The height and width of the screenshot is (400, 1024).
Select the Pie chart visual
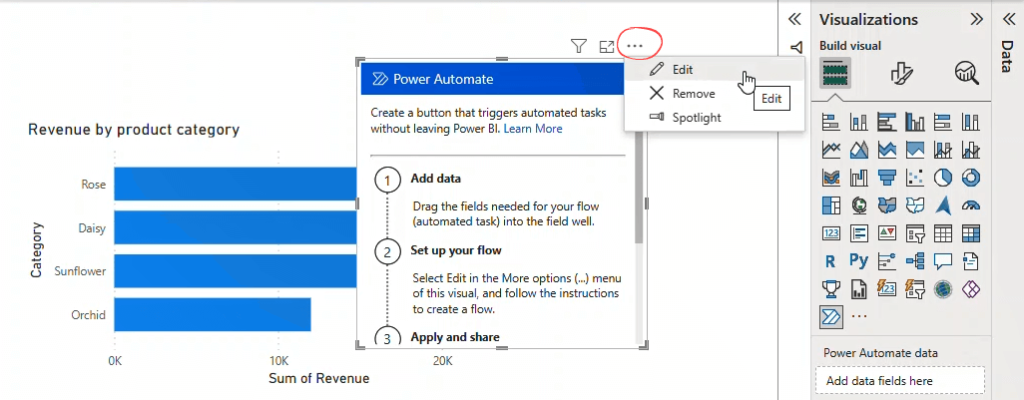944,178
